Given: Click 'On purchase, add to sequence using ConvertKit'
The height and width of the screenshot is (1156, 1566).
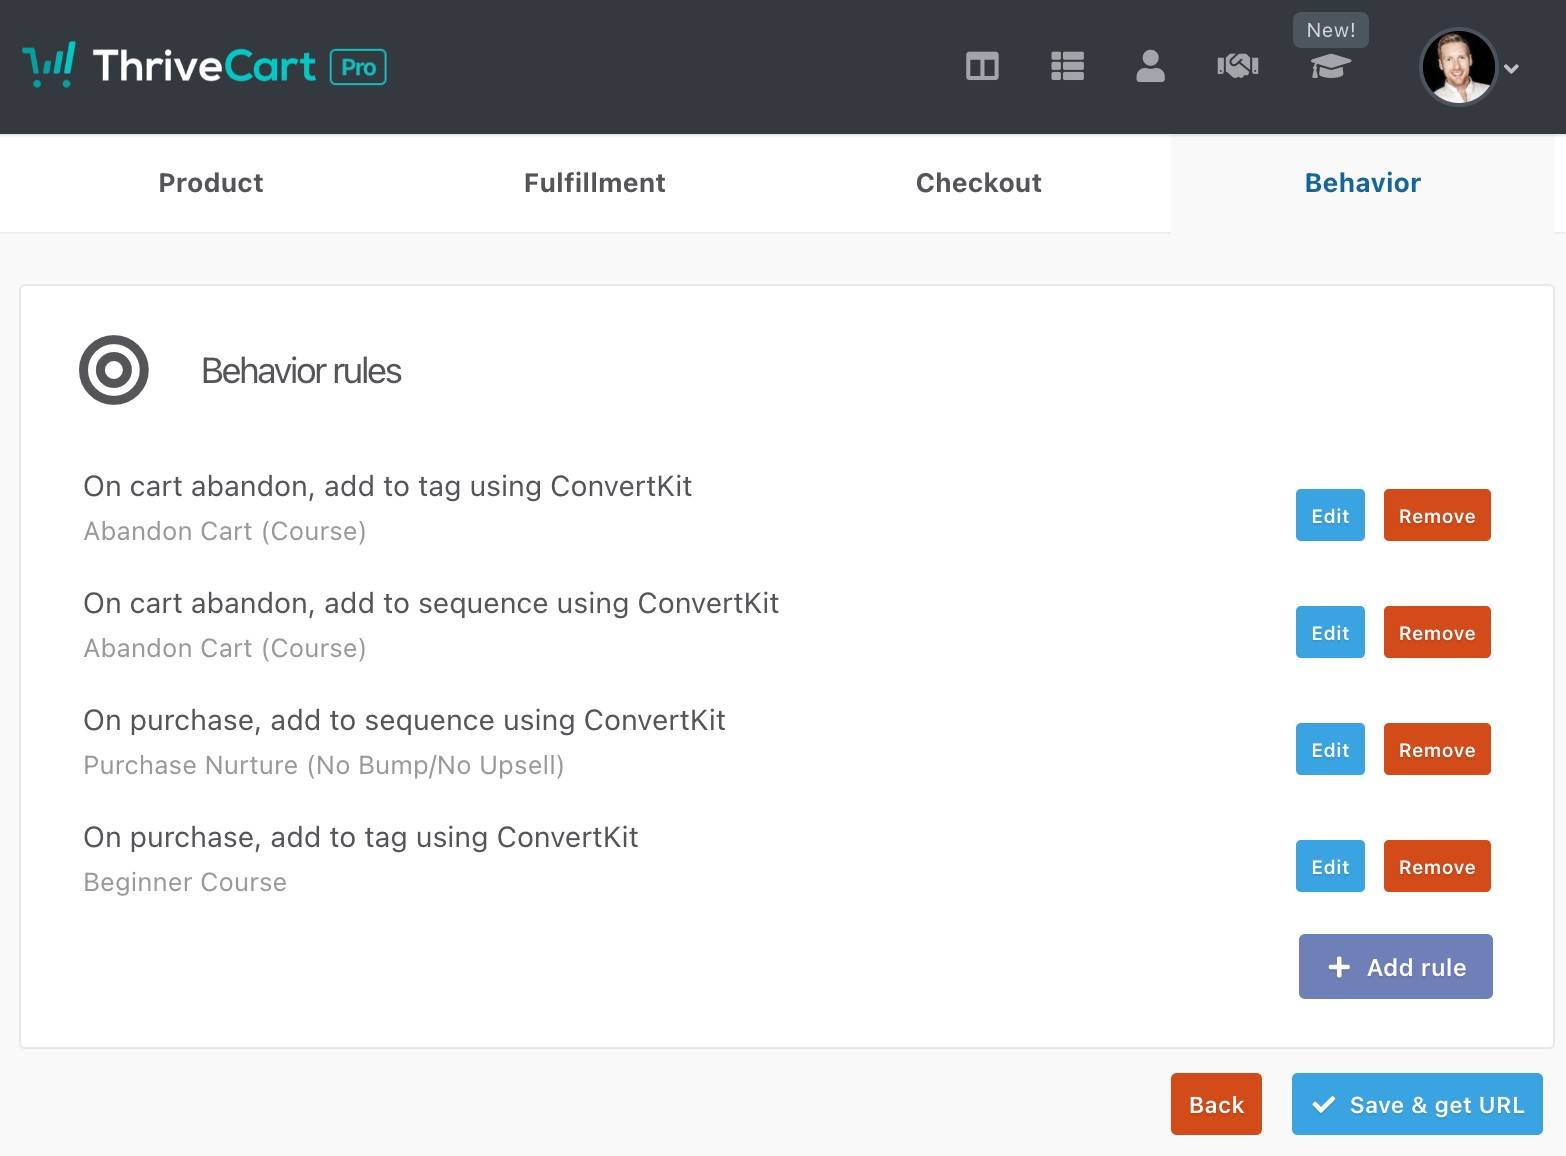Looking at the screenshot, I should (404, 720).
